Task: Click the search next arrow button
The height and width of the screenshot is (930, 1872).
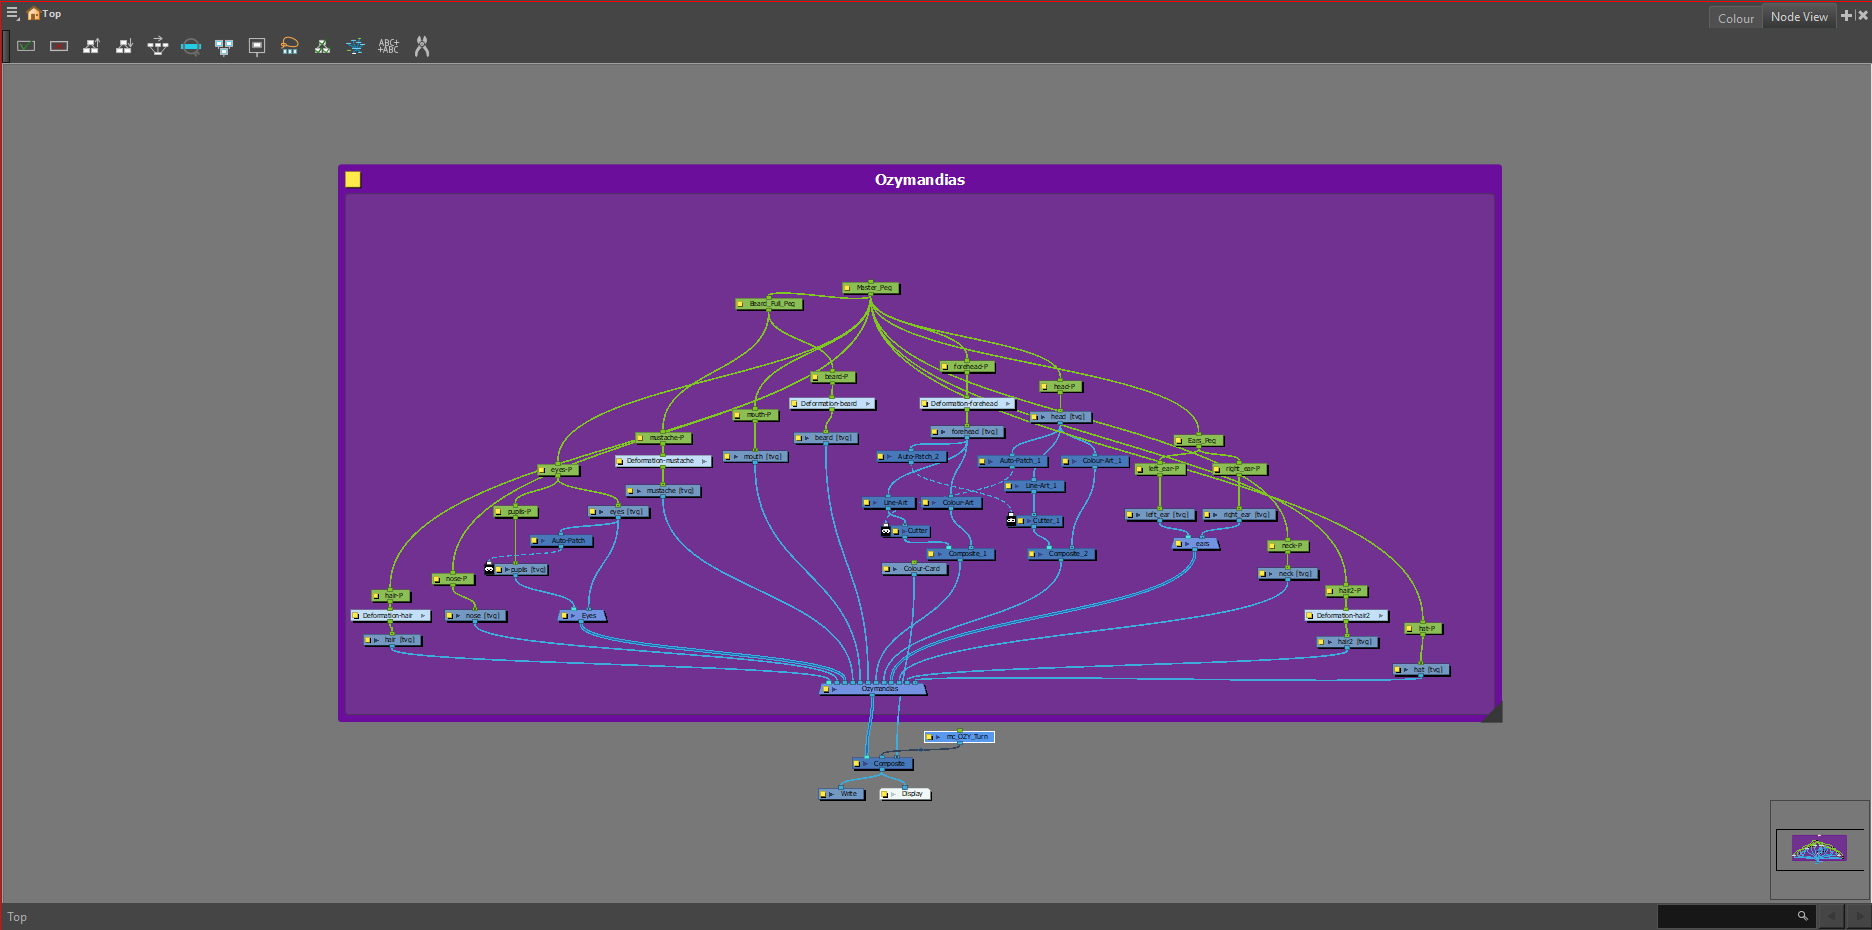Action: [x=1859, y=915]
